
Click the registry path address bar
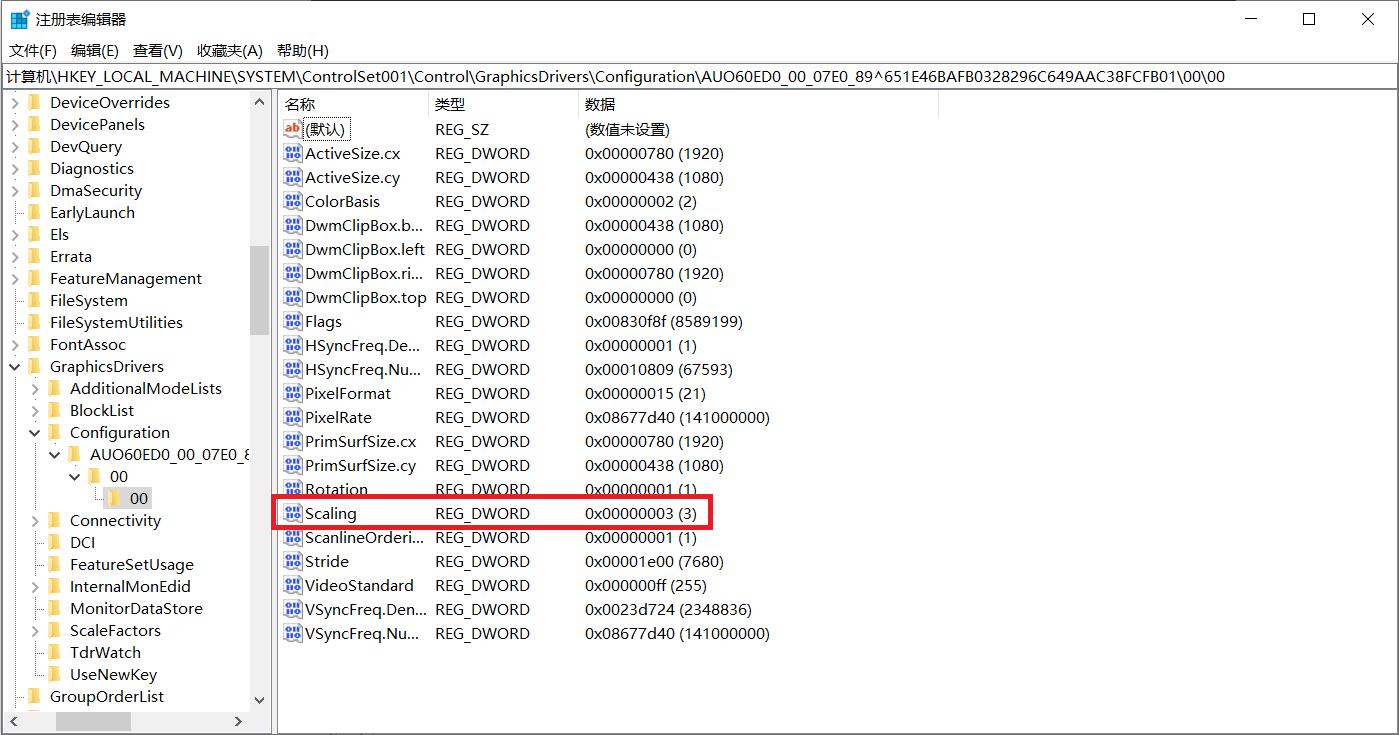pyautogui.click(x=698, y=77)
